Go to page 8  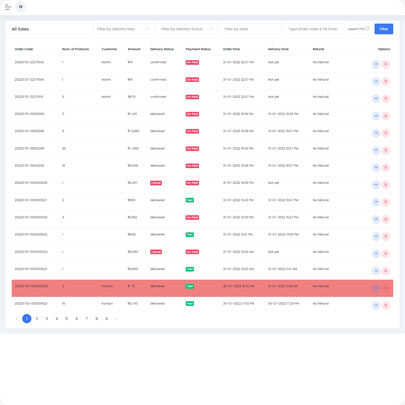97,319
